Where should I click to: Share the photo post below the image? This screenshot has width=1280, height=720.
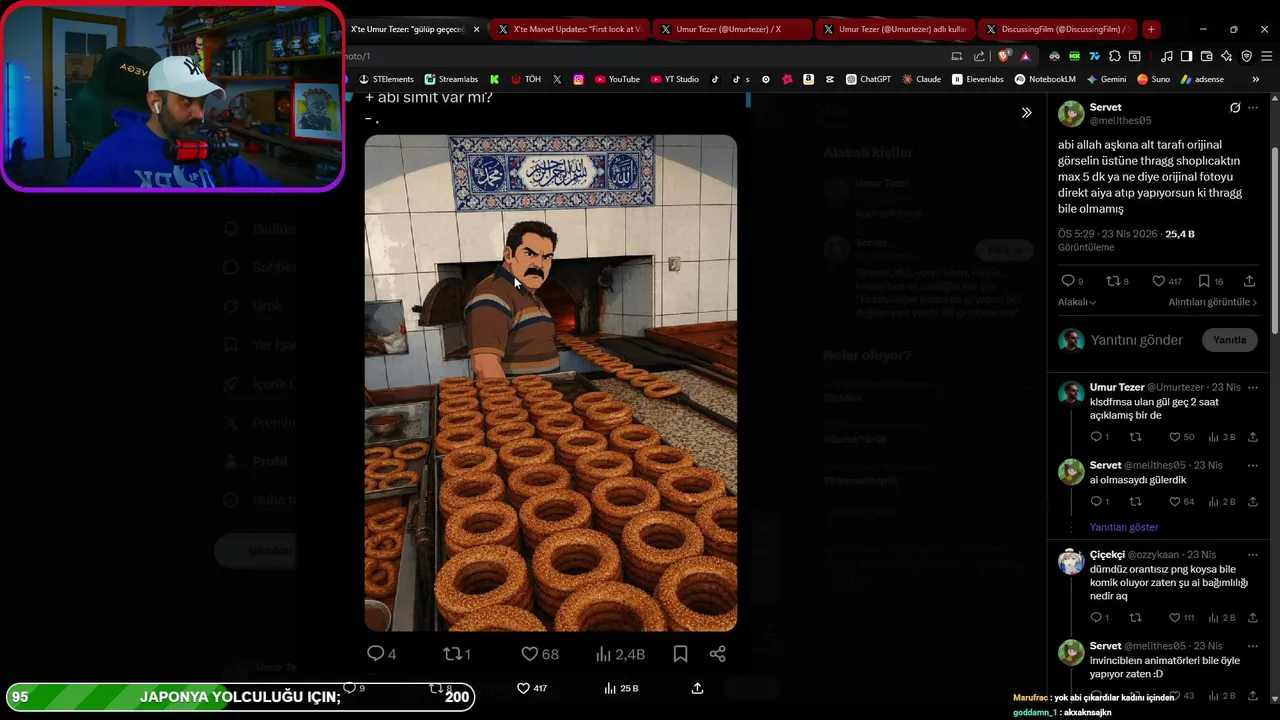click(717, 654)
